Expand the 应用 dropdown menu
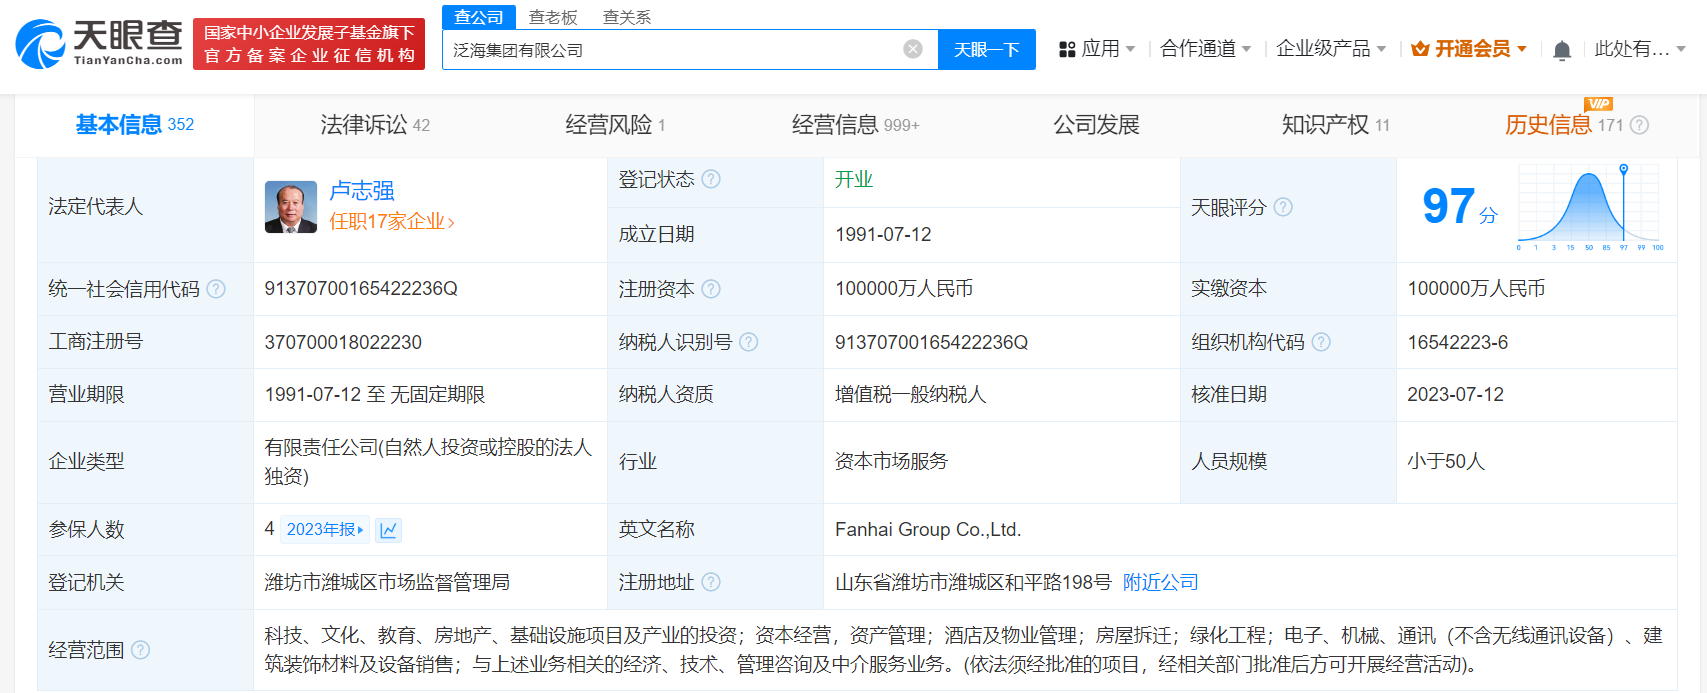This screenshot has width=1707, height=693. (1097, 49)
